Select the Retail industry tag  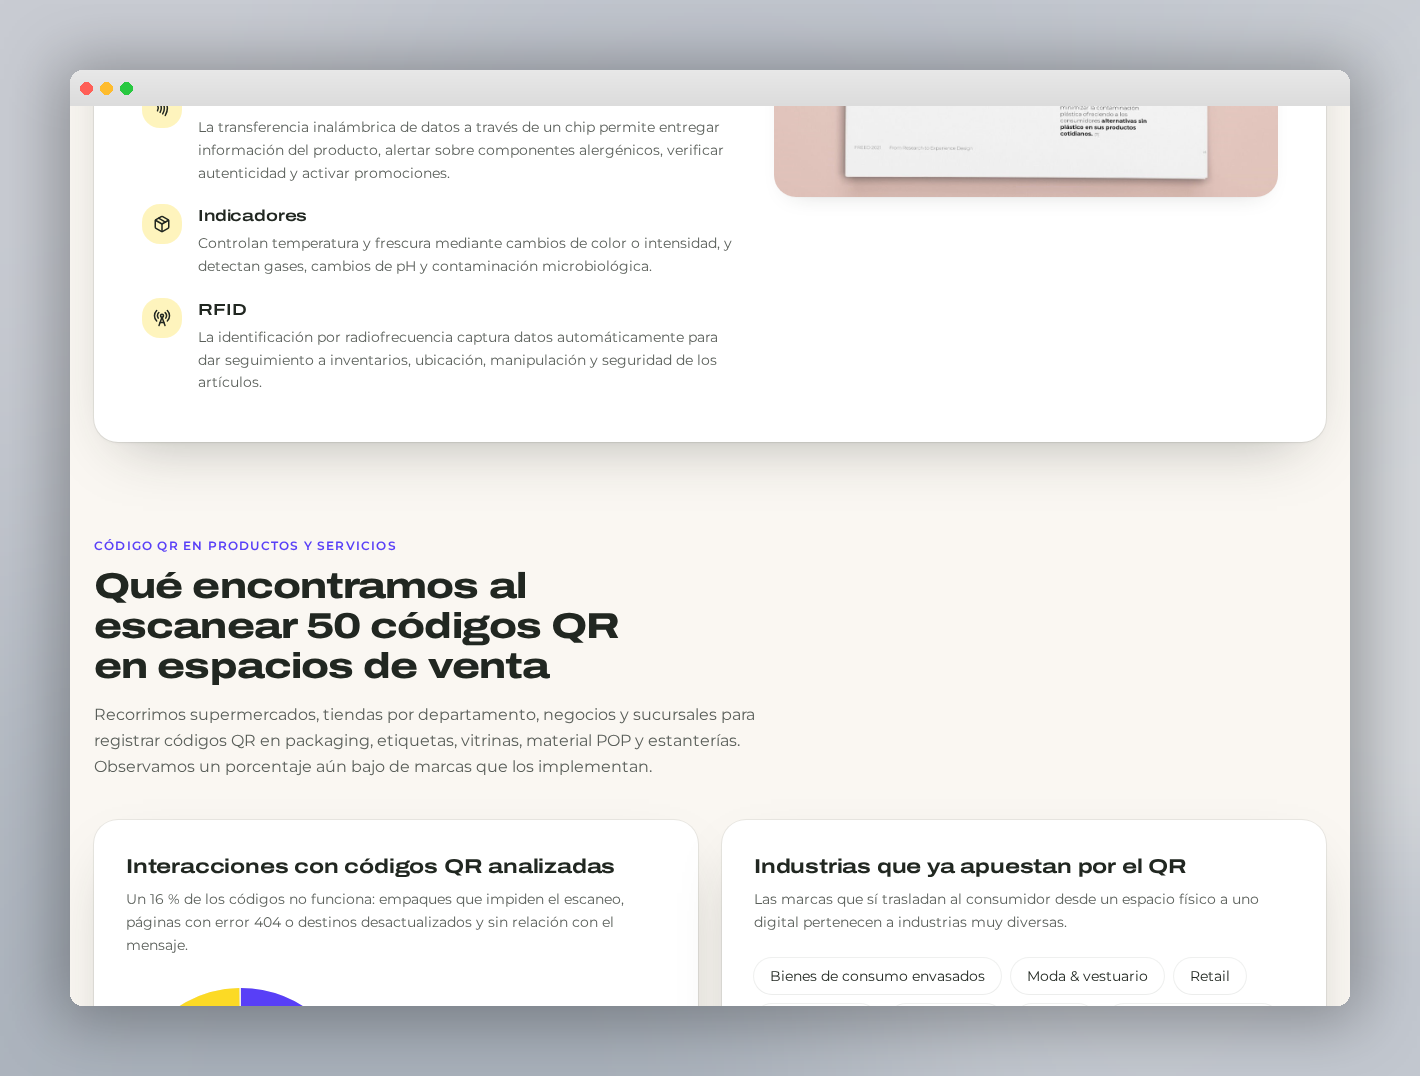pos(1210,976)
